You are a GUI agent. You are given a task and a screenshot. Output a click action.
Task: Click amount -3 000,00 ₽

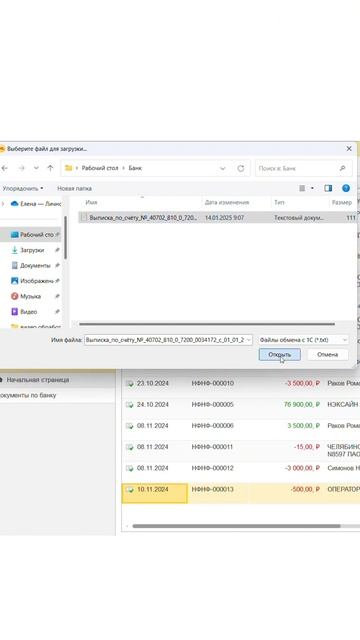[x=302, y=468]
